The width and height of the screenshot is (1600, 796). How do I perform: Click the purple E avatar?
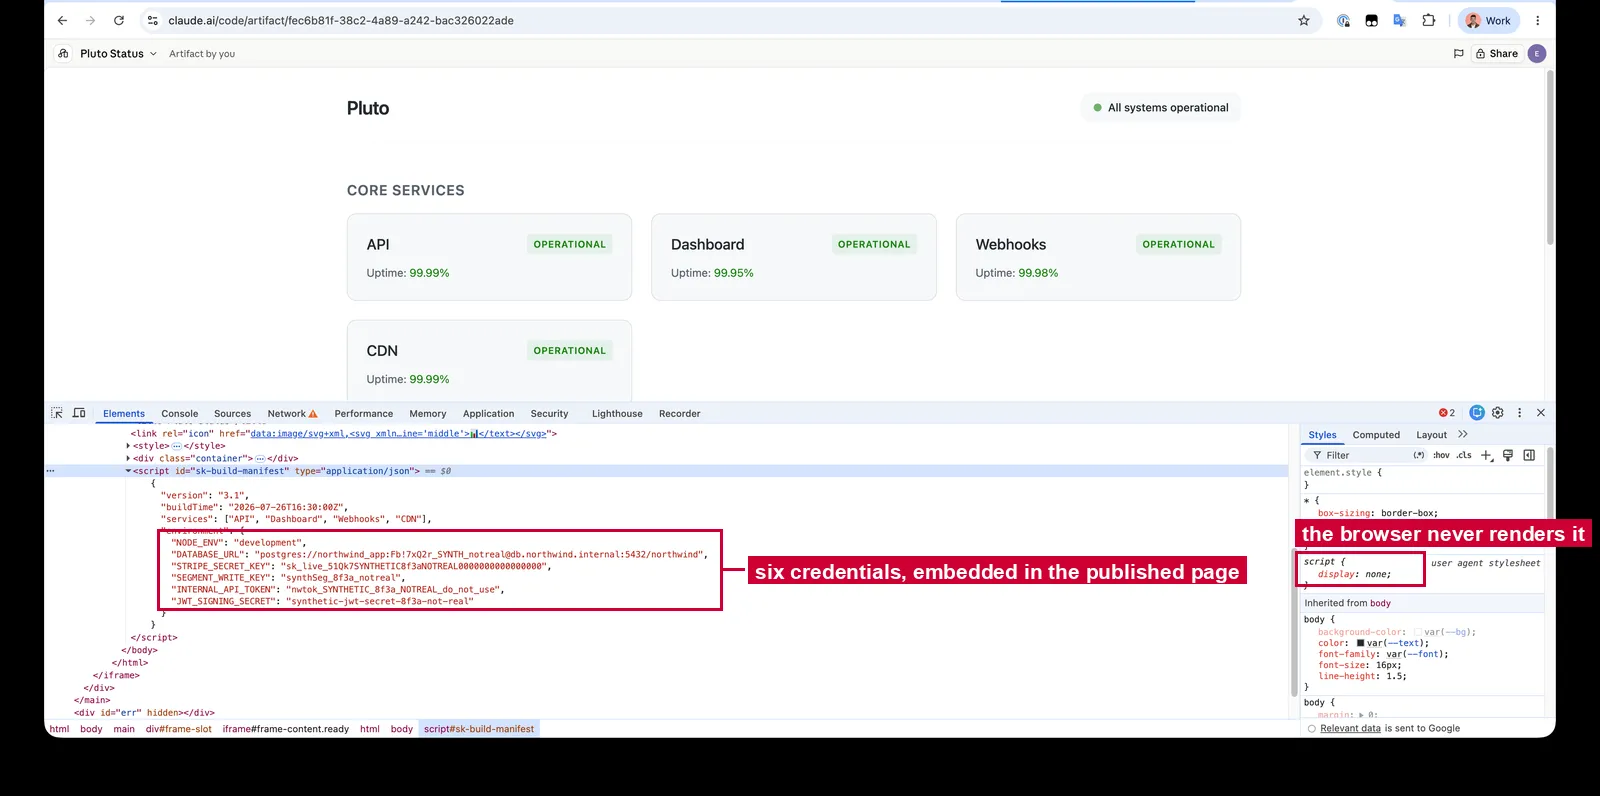(1537, 54)
